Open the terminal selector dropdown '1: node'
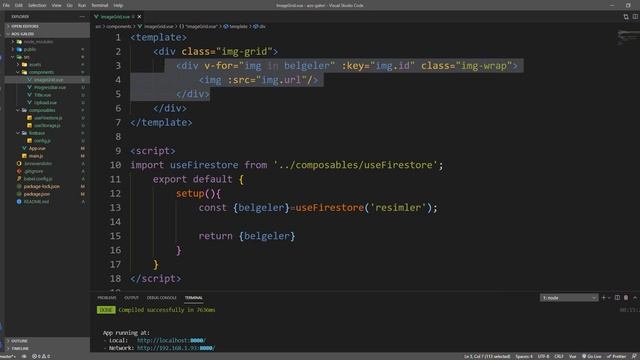Image resolution: width=640 pixels, height=360 pixels. point(569,298)
